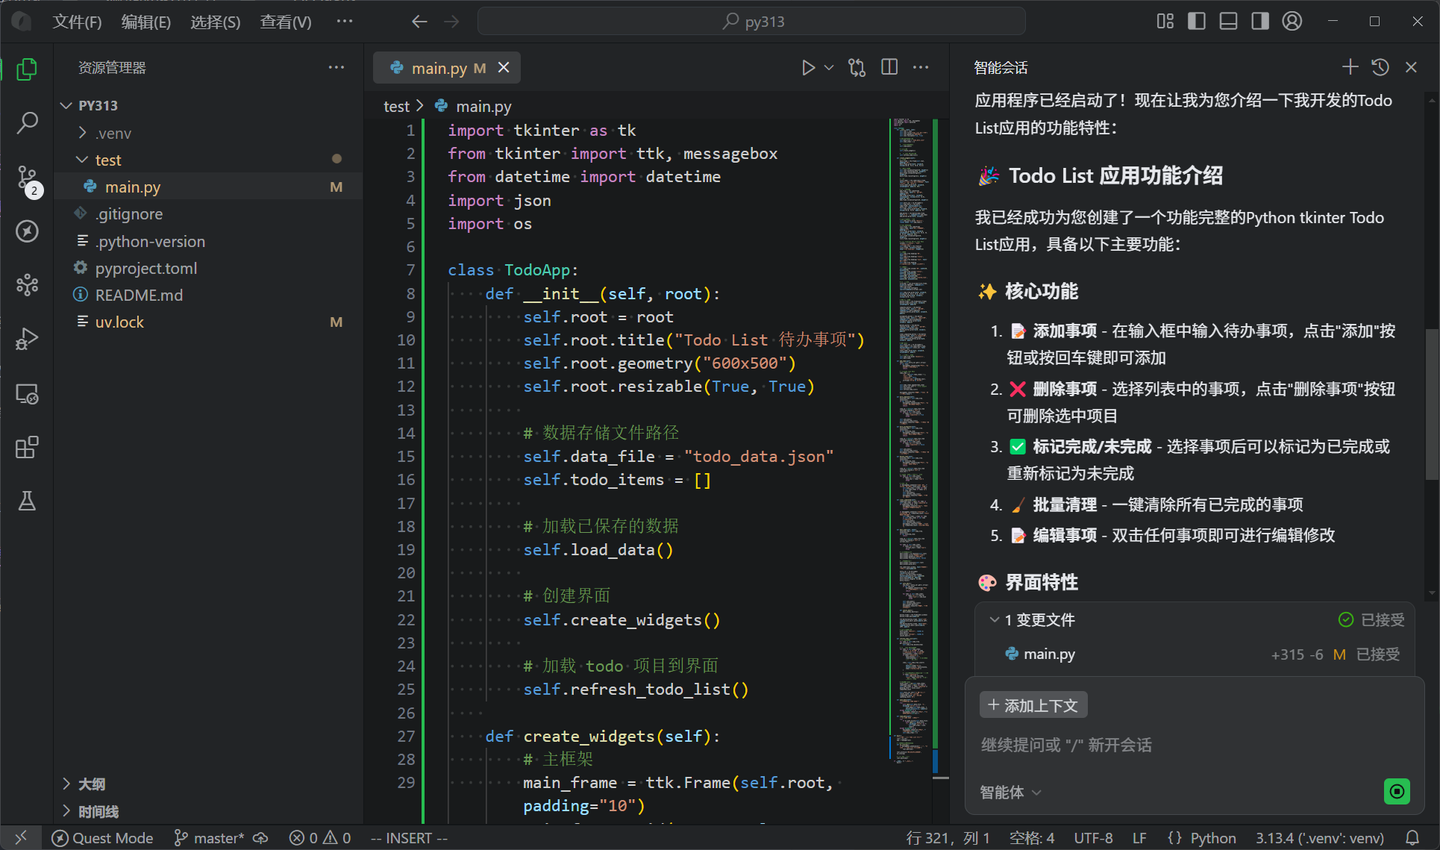Toggle the bottom panel visibility
This screenshot has height=850, width=1440.
(1228, 21)
